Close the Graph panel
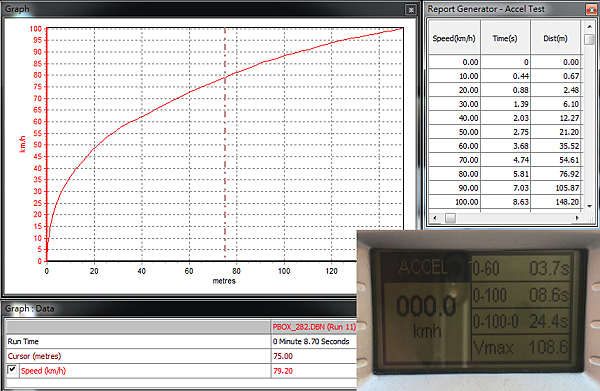Viewport: 600px width, 391px height. (411, 10)
